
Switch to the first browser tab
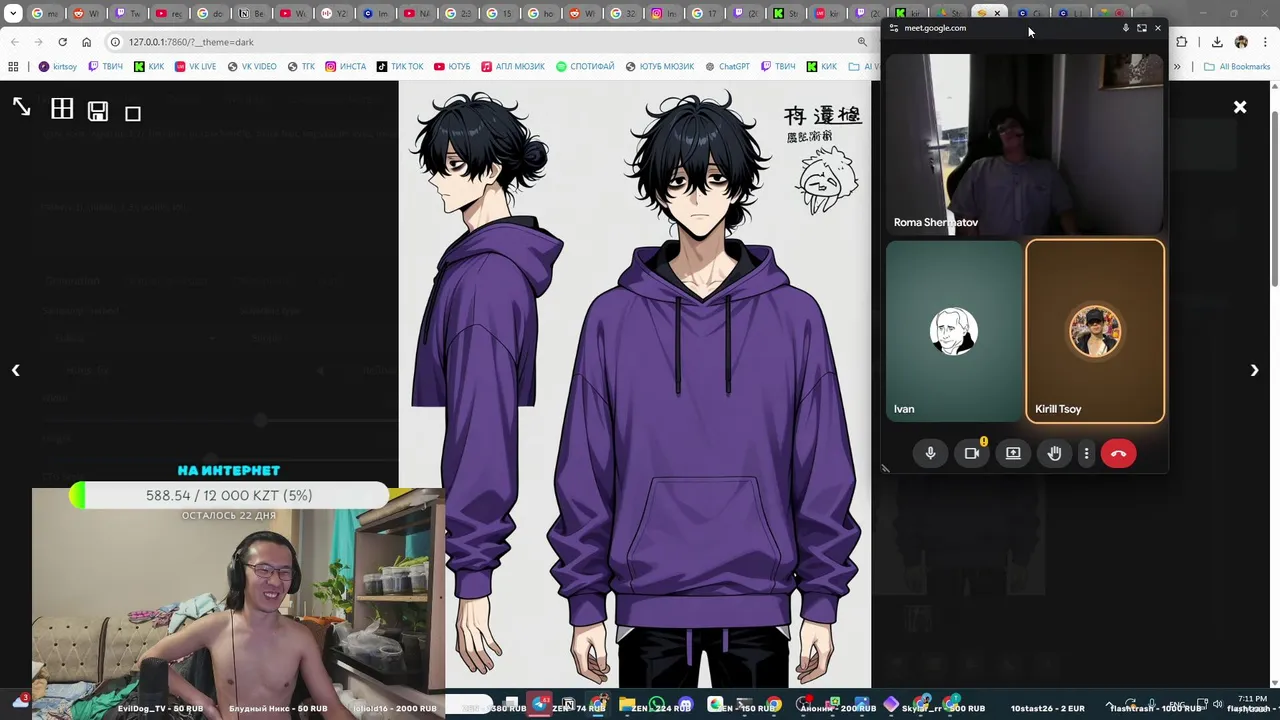pos(44,14)
